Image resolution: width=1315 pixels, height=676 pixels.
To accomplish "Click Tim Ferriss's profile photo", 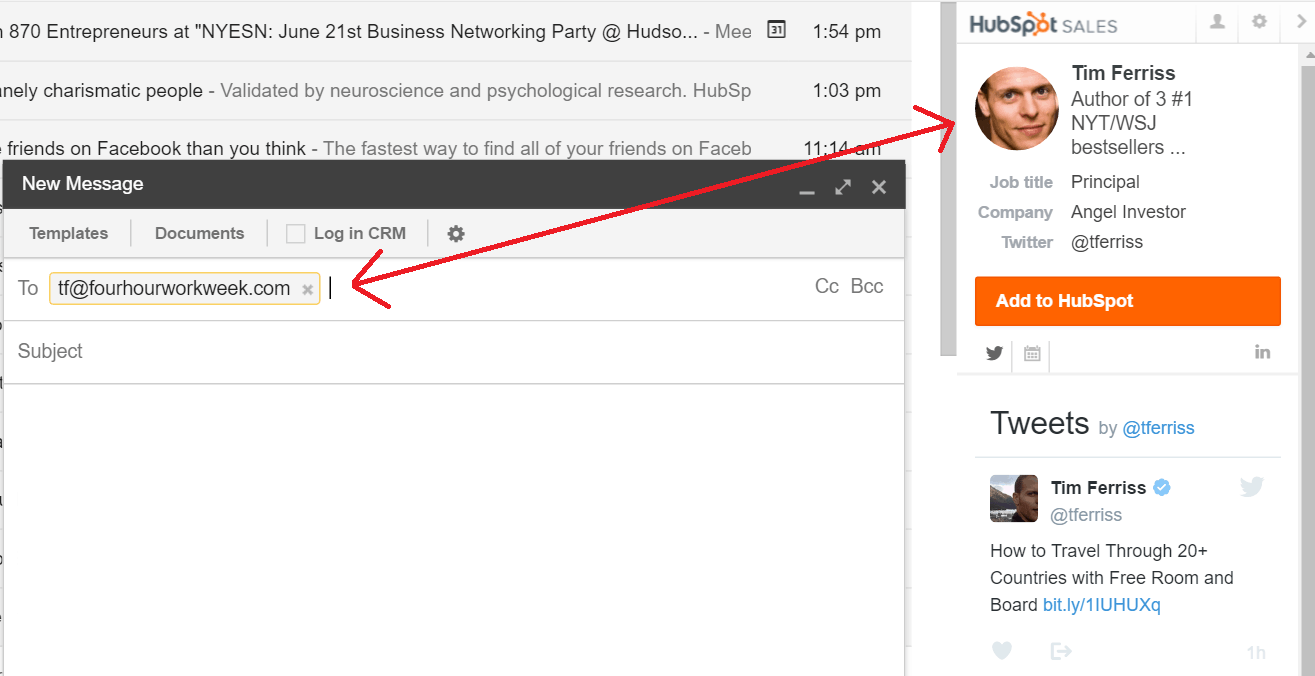I will [x=1017, y=108].
